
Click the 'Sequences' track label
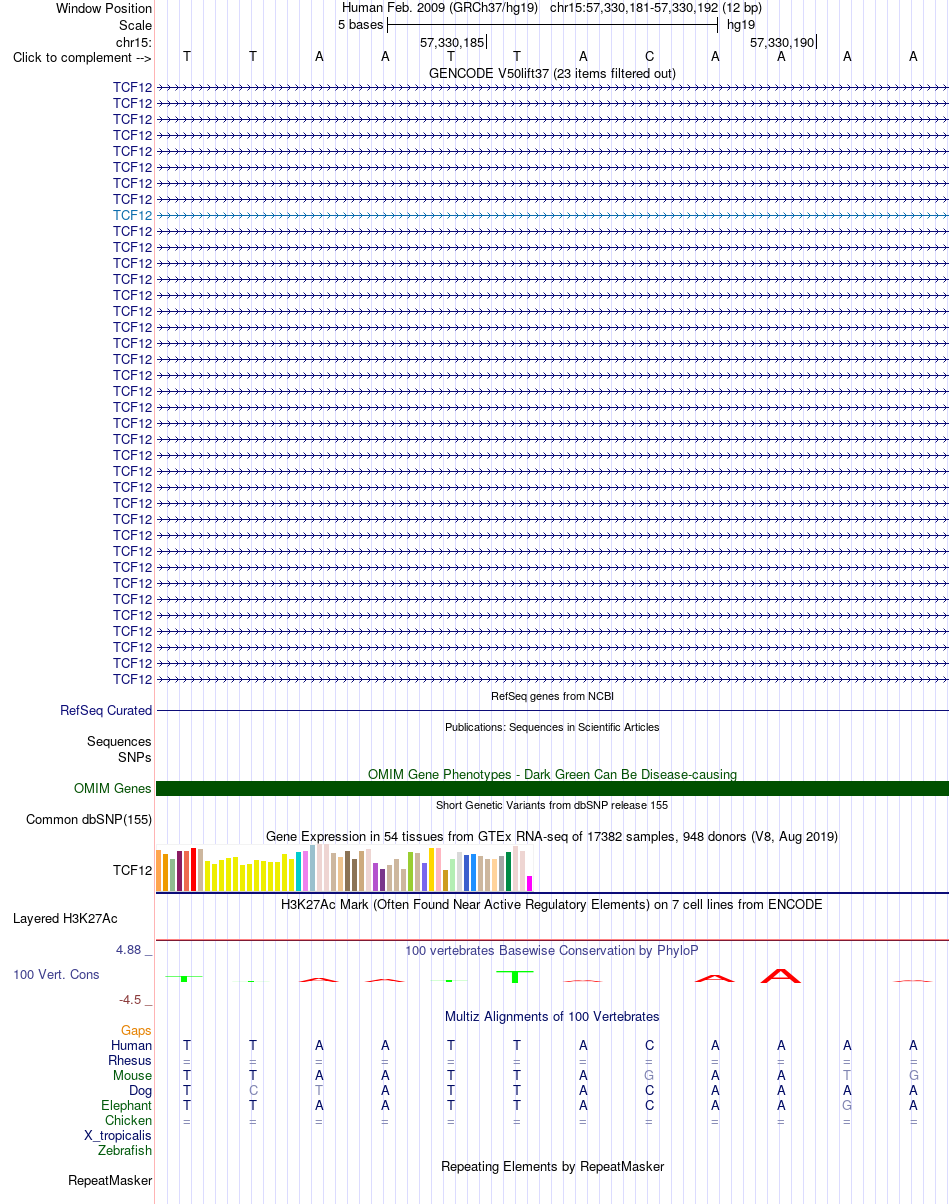pyautogui.click(x=119, y=742)
